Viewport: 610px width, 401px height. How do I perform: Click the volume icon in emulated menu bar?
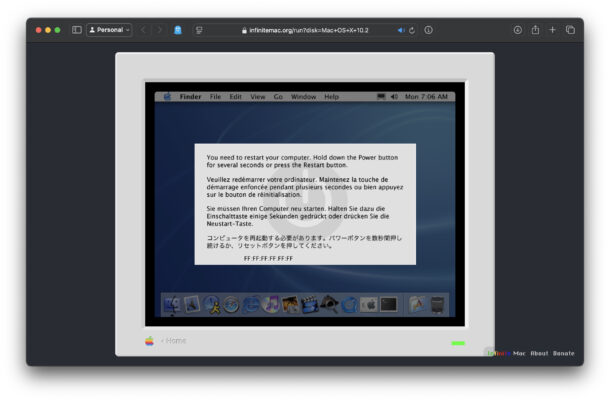[x=395, y=97]
